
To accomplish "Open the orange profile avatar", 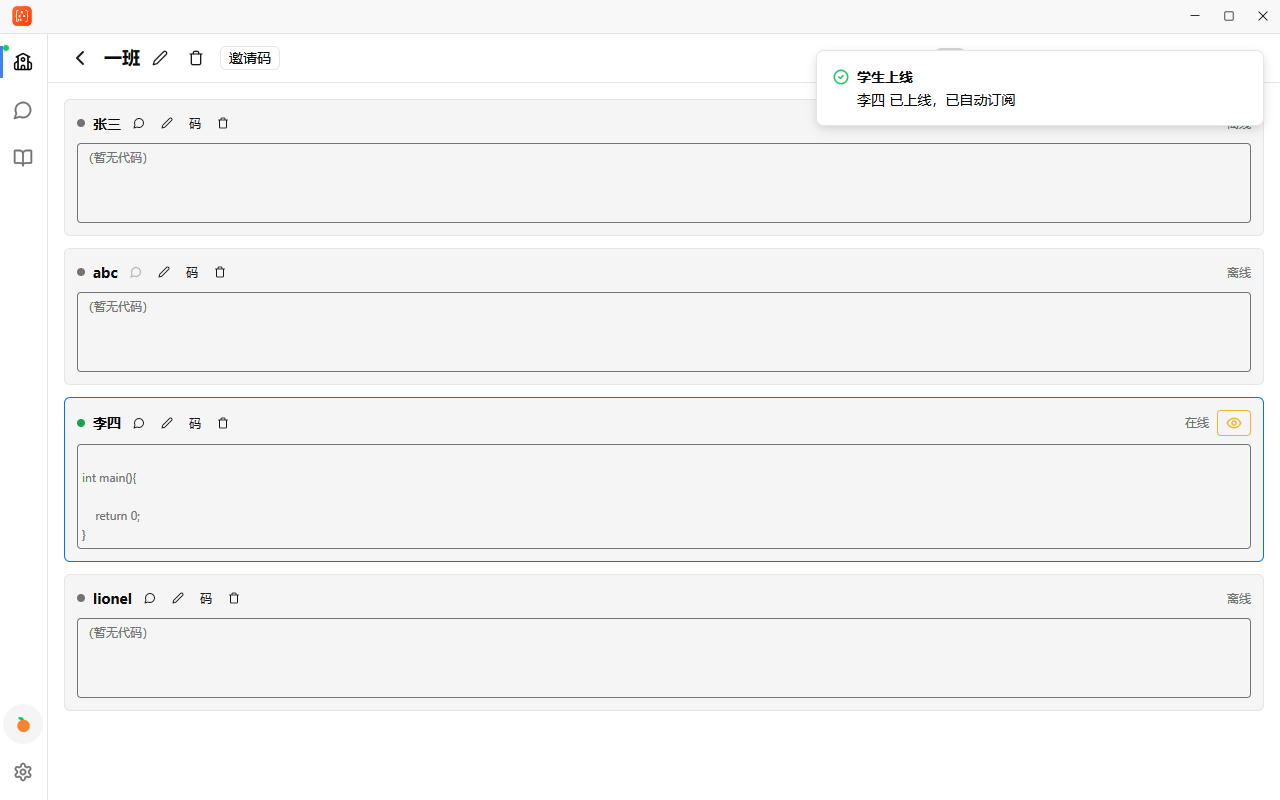I will tap(23, 724).
